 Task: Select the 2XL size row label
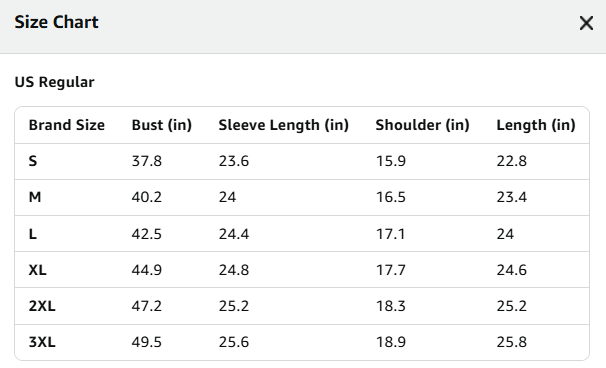tap(42, 306)
